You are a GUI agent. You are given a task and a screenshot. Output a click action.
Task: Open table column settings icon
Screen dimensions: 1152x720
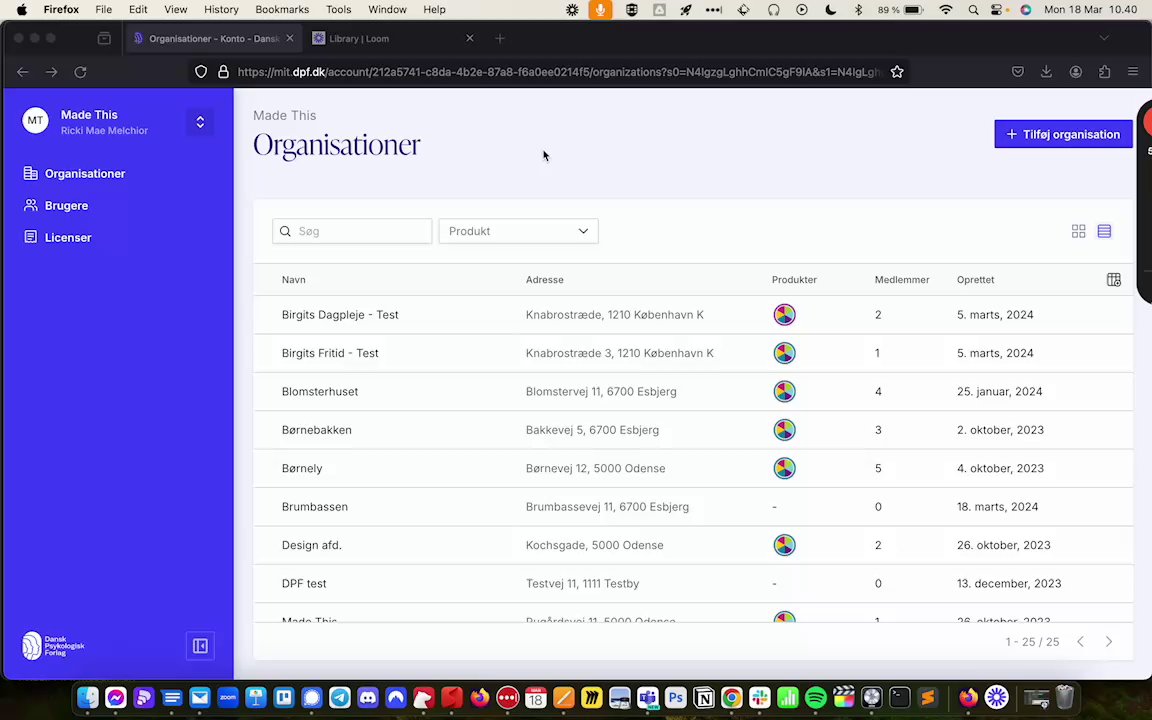1113,280
